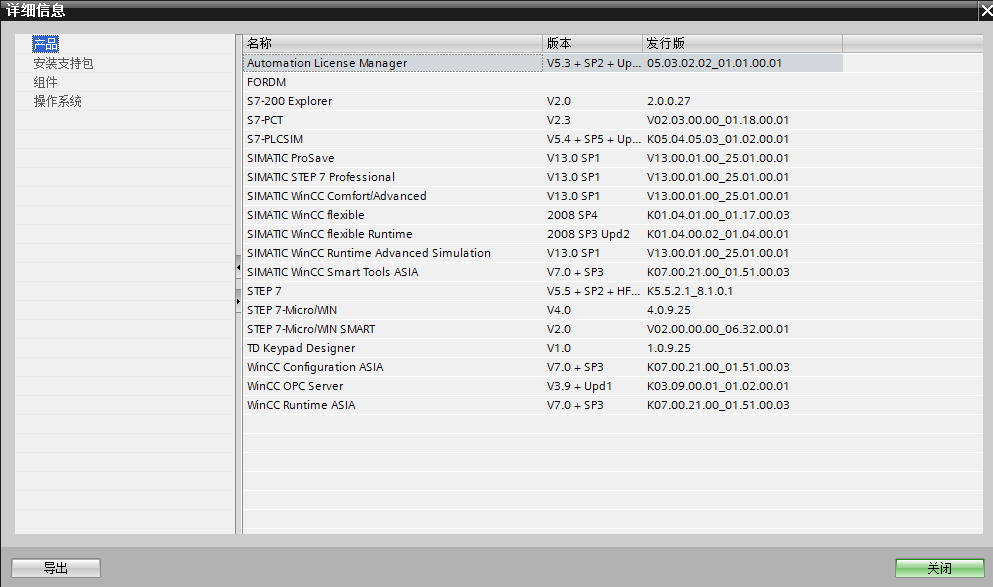The height and width of the screenshot is (587, 993).
Task: Click the 2008 SP3 Upd2 version cell
Action: pyautogui.click(x=588, y=234)
